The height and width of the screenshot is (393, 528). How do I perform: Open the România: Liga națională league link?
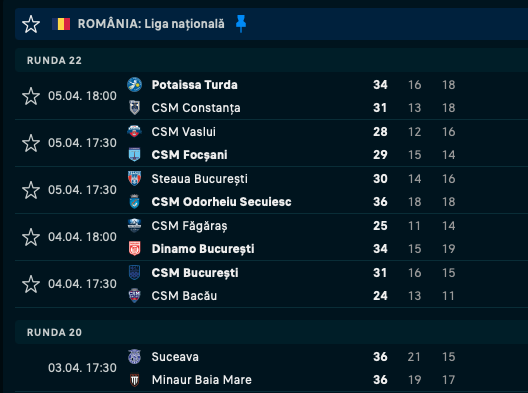(x=151, y=24)
